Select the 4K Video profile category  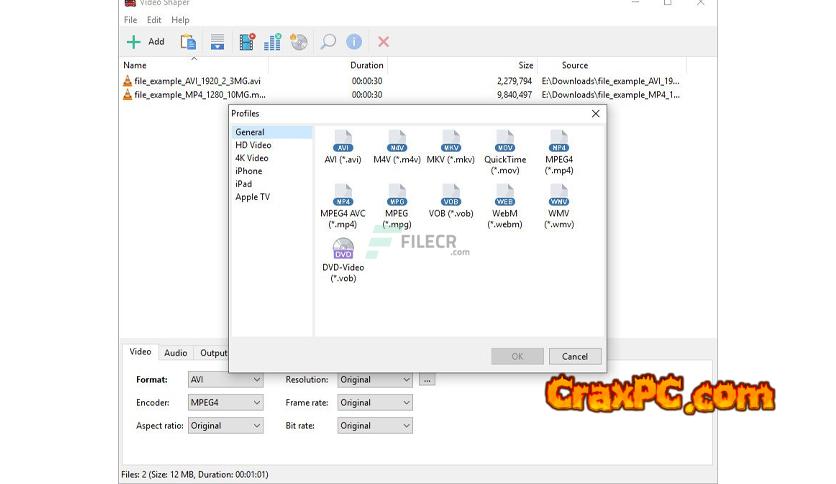(252, 158)
